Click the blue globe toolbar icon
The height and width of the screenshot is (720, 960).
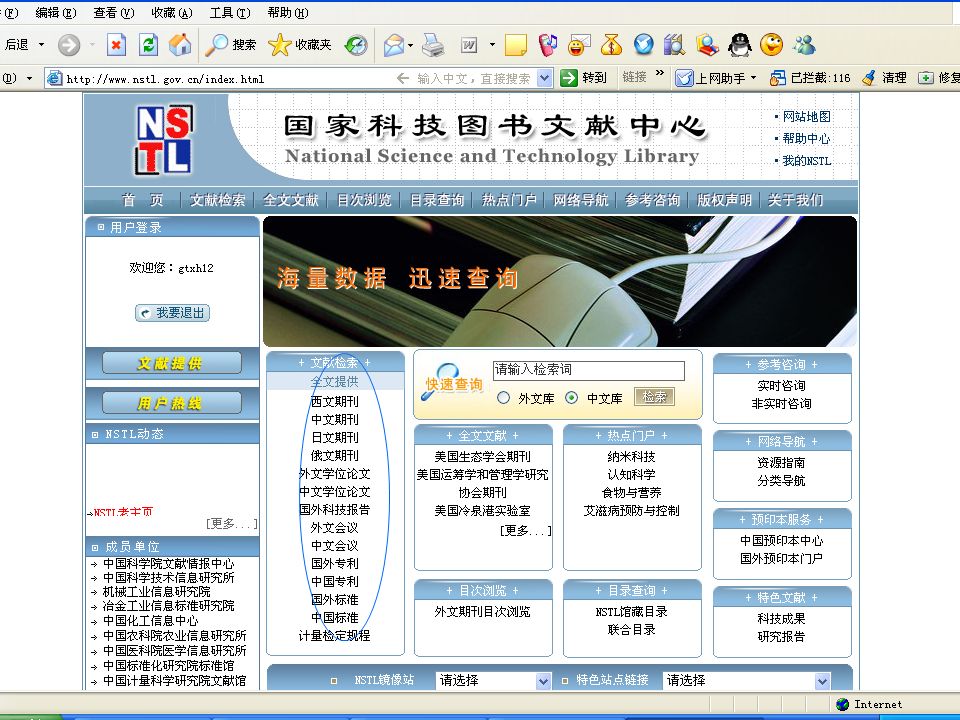pyautogui.click(x=643, y=45)
